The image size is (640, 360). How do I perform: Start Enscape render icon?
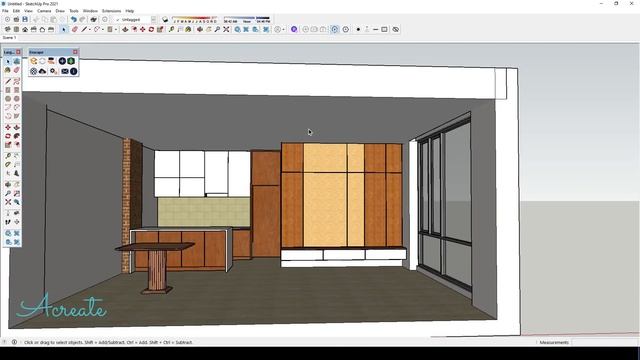pos(33,61)
